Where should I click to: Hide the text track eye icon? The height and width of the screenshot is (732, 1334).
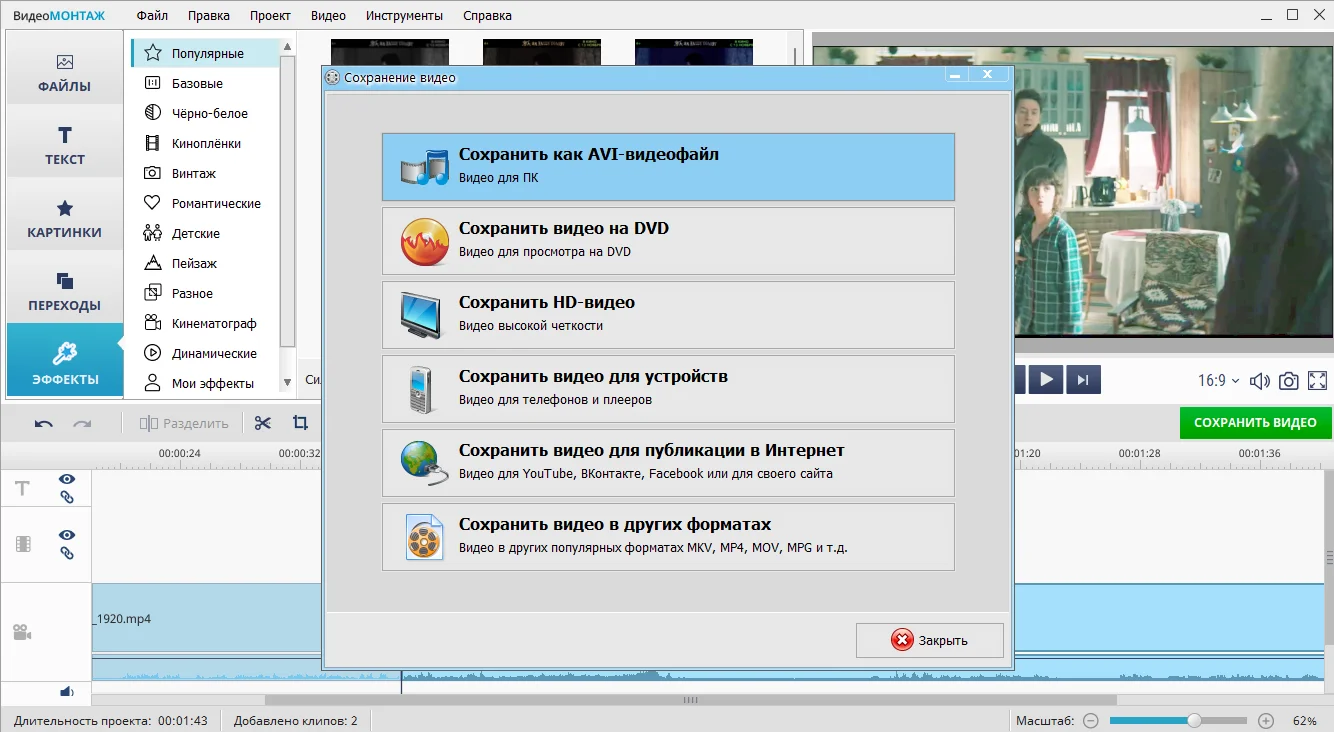pos(67,479)
